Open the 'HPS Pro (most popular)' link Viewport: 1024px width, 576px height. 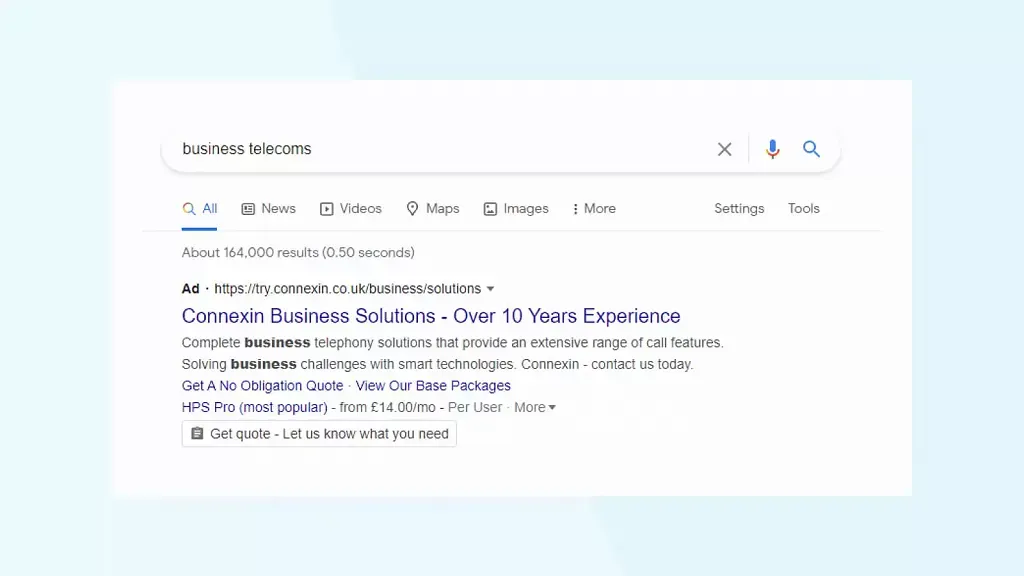click(255, 408)
